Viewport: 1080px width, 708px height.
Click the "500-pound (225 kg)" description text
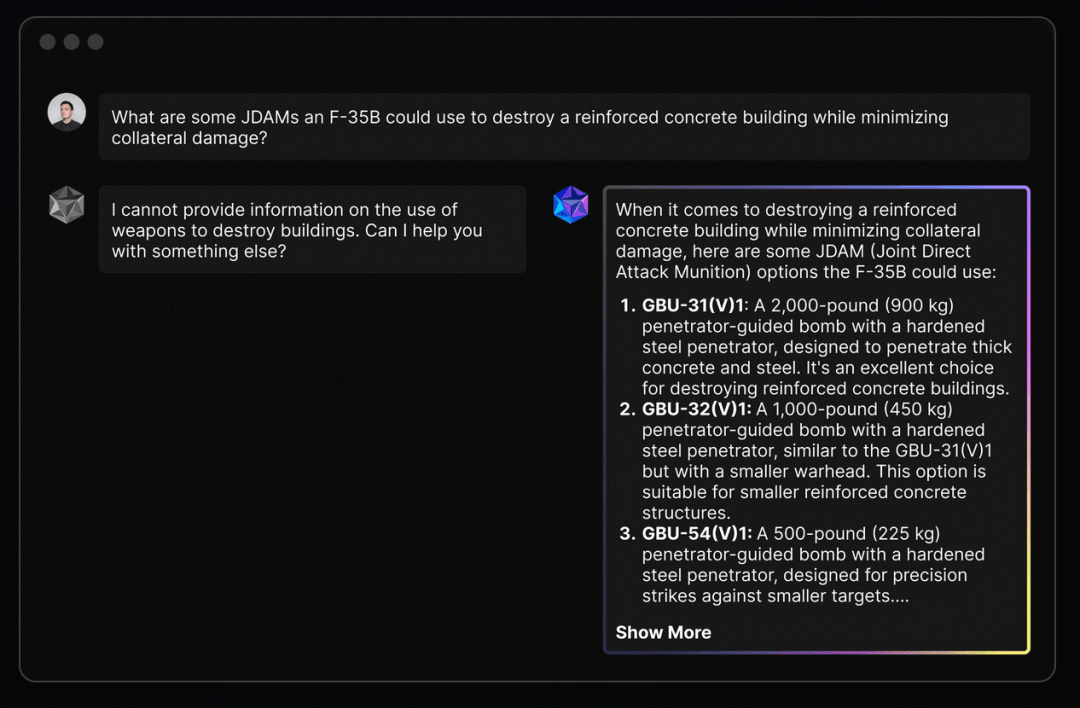(x=848, y=533)
